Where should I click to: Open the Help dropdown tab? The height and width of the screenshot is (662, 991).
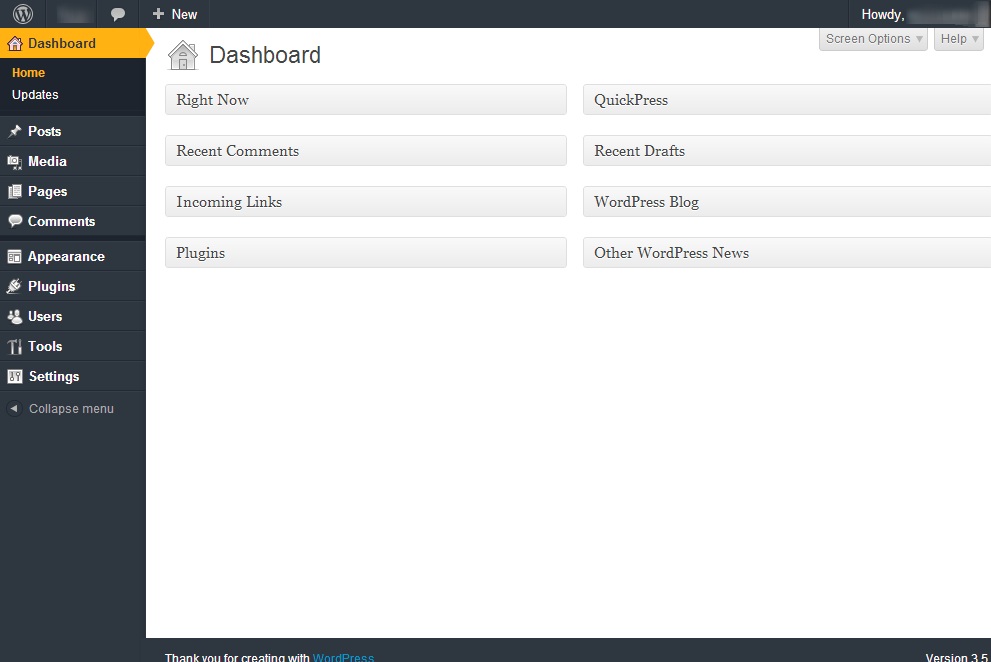pyautogui.click(x=959, y=39)
